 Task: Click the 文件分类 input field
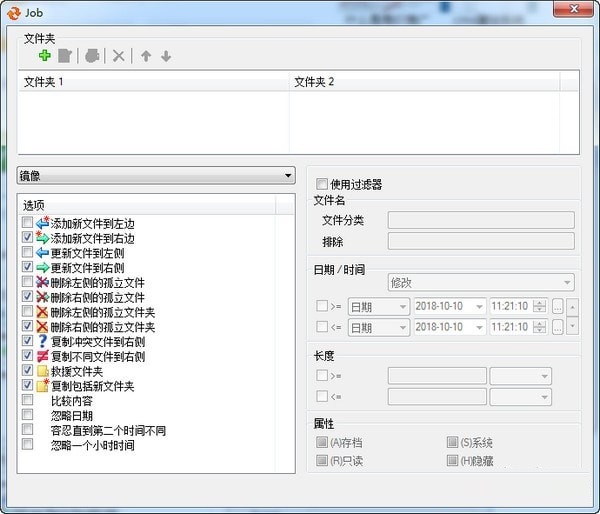pyautogui.click(x=481, y=220)
